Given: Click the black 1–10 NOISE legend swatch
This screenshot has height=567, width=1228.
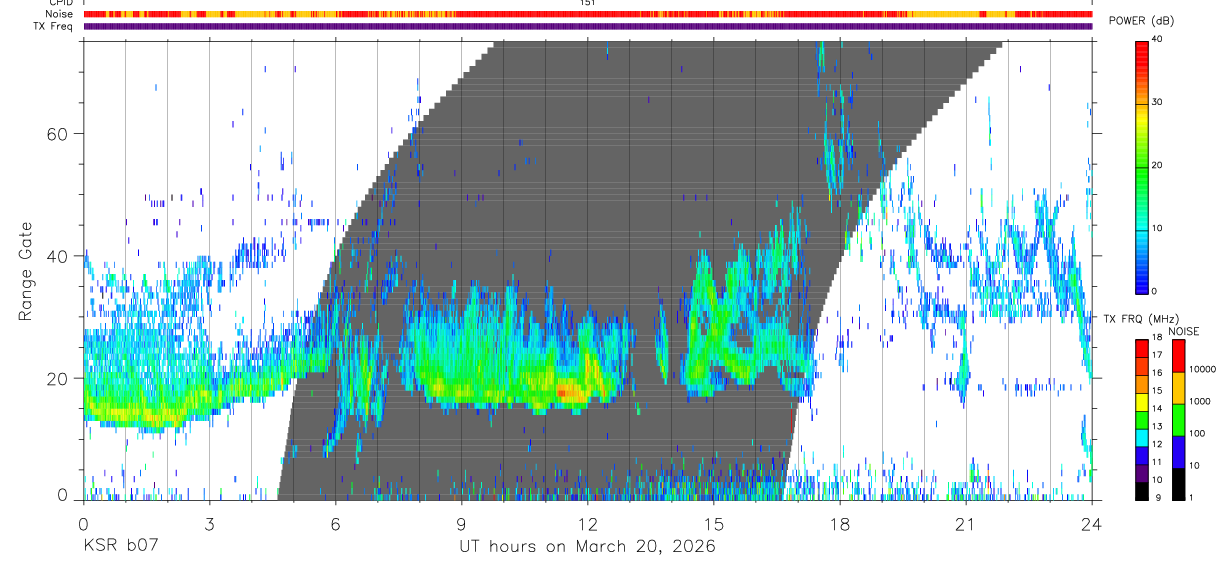Looking at the screenshot, I should pos(1178,485).
